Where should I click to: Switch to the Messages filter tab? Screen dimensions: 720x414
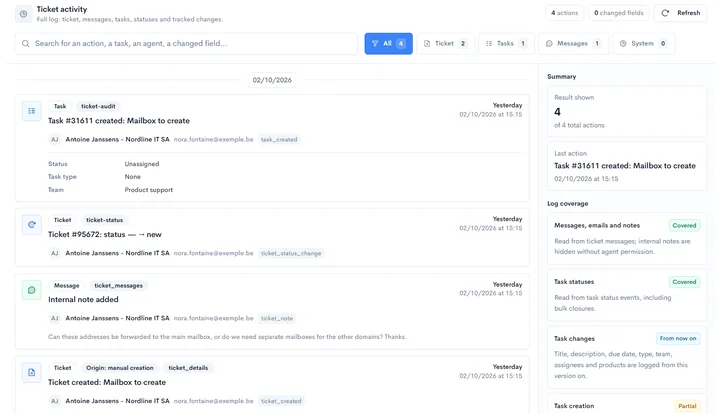573,44
